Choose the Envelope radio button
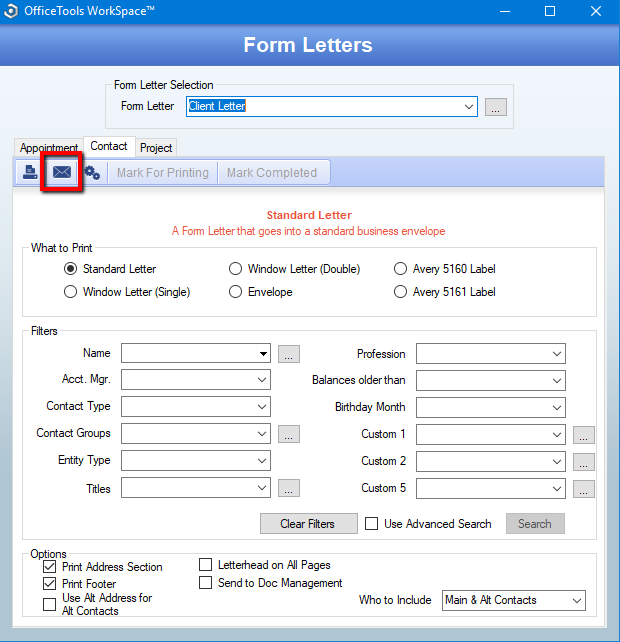620x642 pixels. point(235,292)
